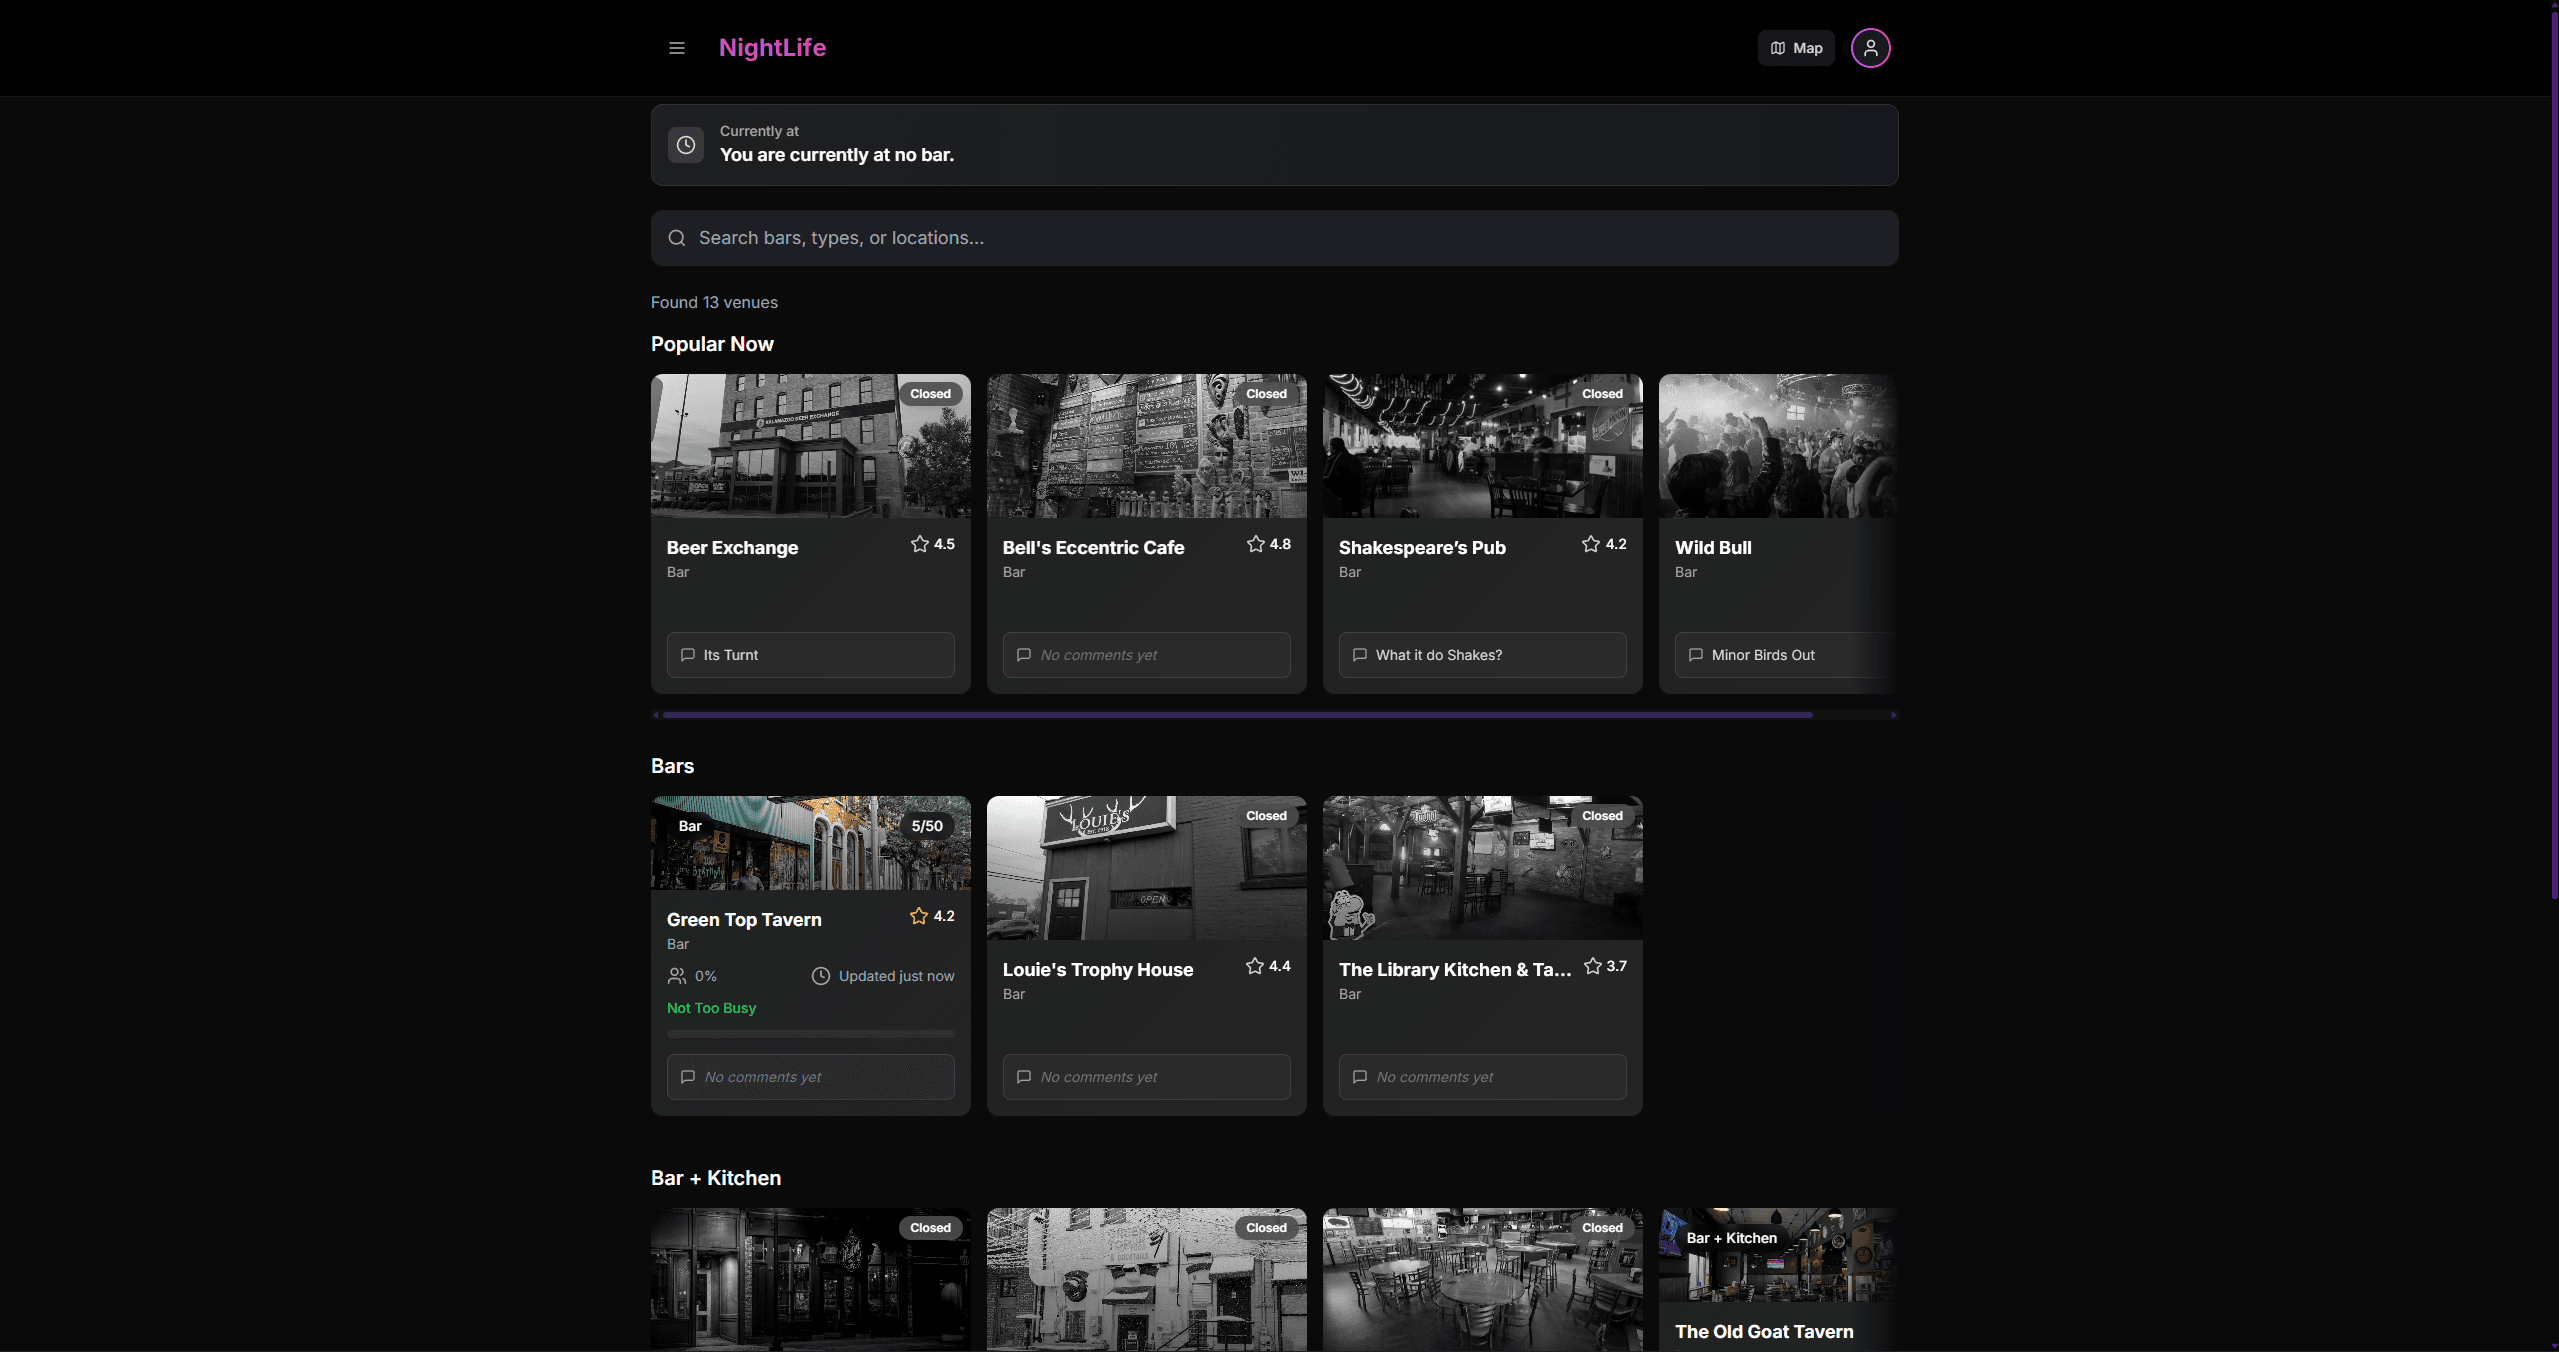Screen dimensions: 2559x1352
Task: Open the NightLife home logo
Action: [x=771, y=47]
